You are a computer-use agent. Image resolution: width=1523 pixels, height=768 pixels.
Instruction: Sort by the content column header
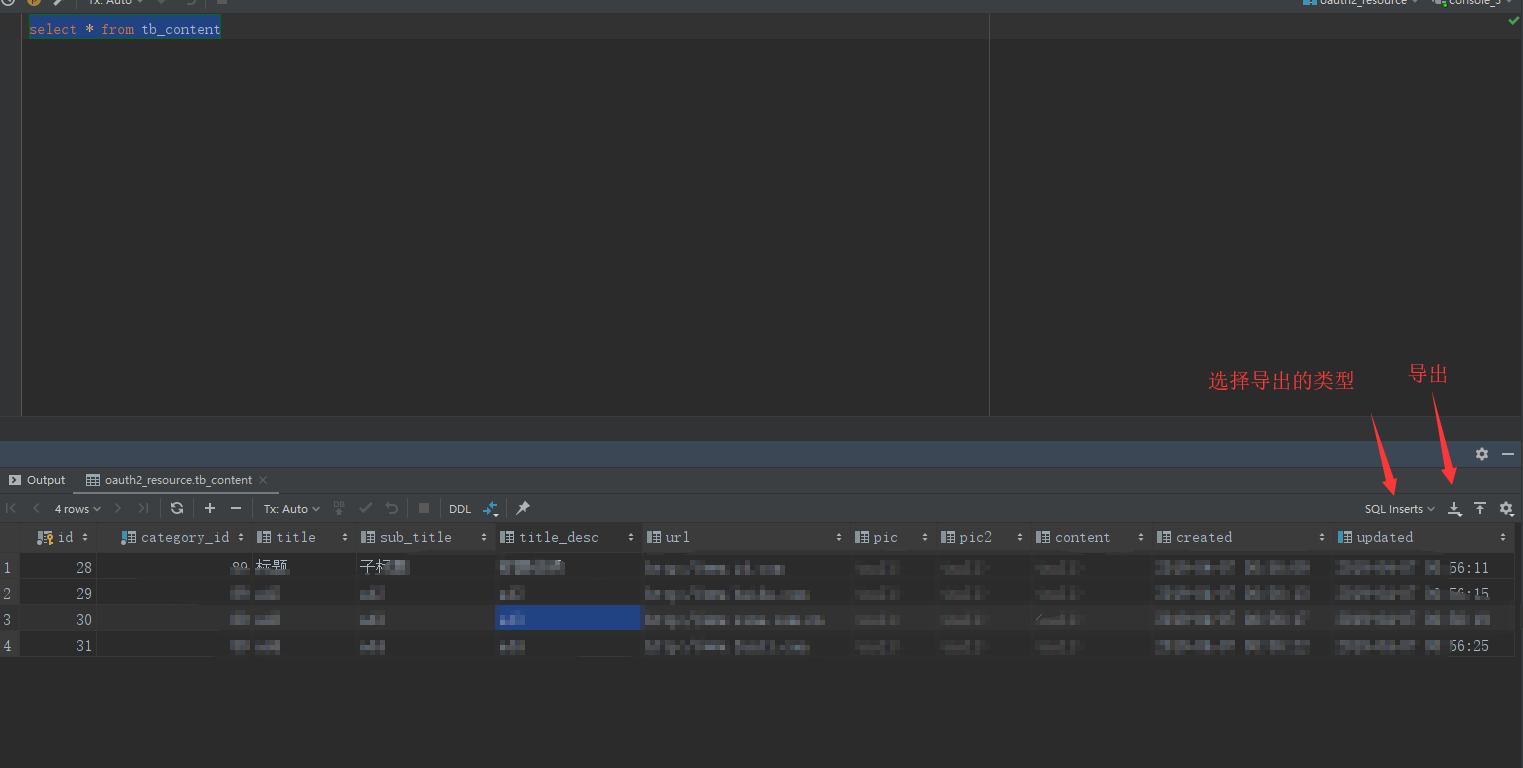[x=1091, y=537]
